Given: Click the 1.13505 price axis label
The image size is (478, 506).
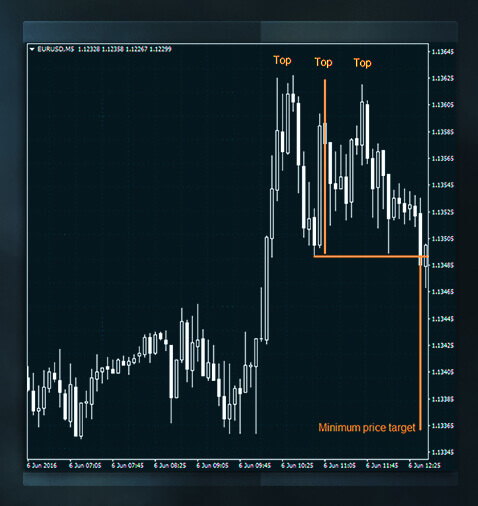Looking at the screenshot, I should point(443,239).
